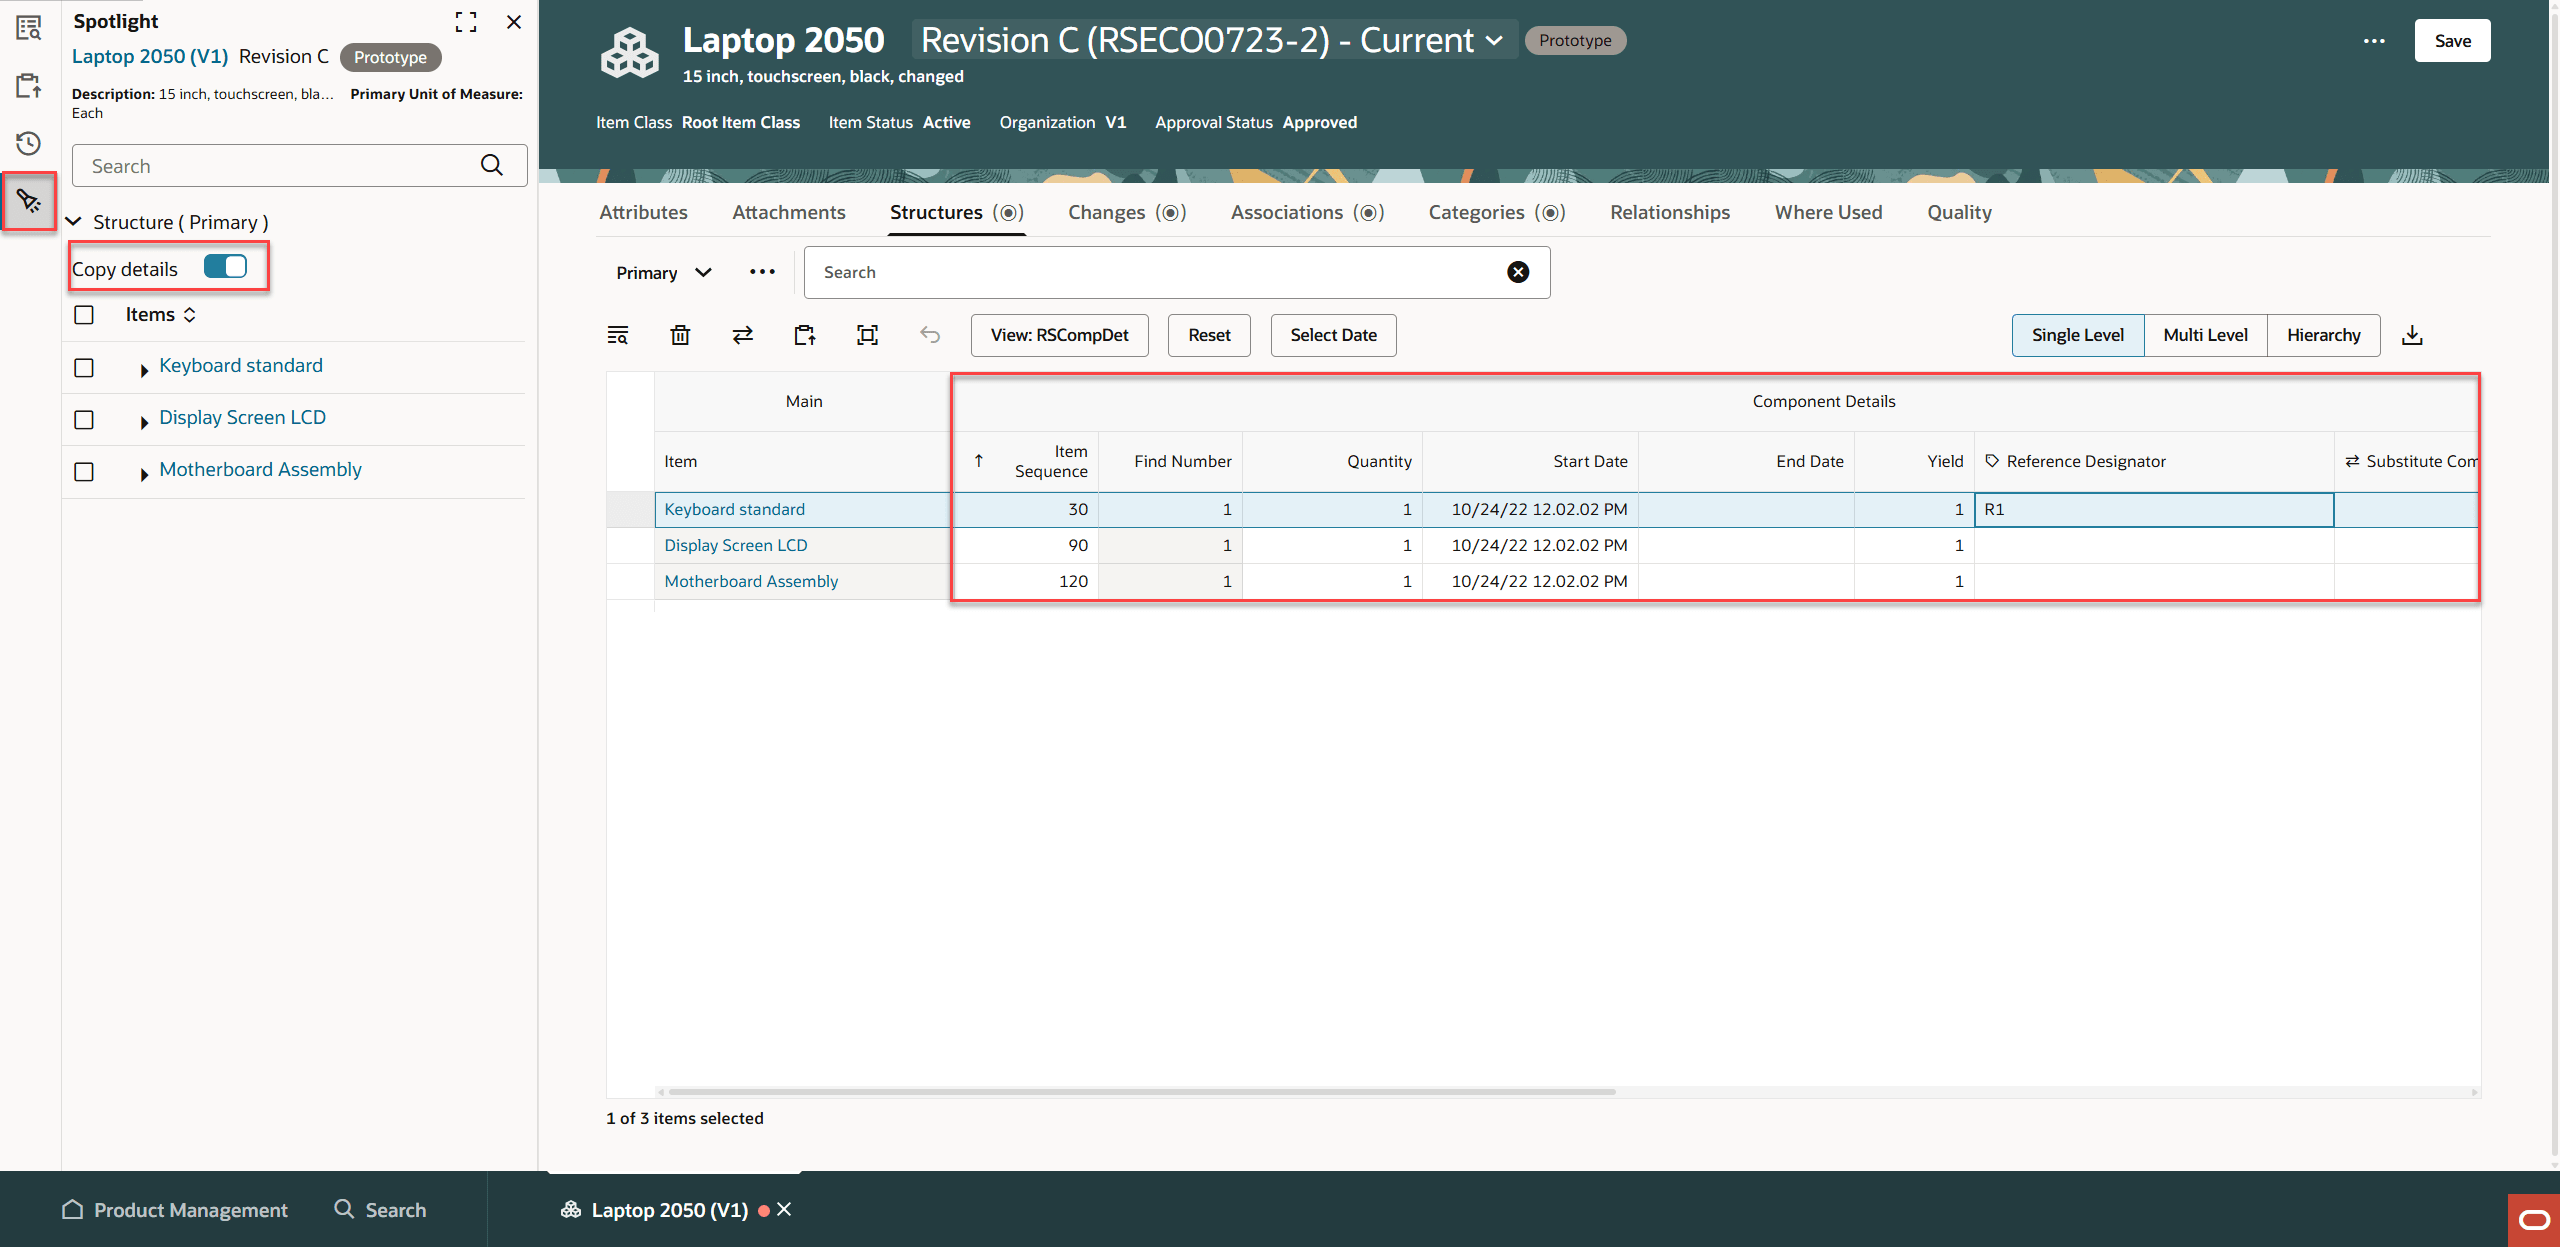
Task: Switch to Multi Level view mode
Action: tap(2205, 335)
